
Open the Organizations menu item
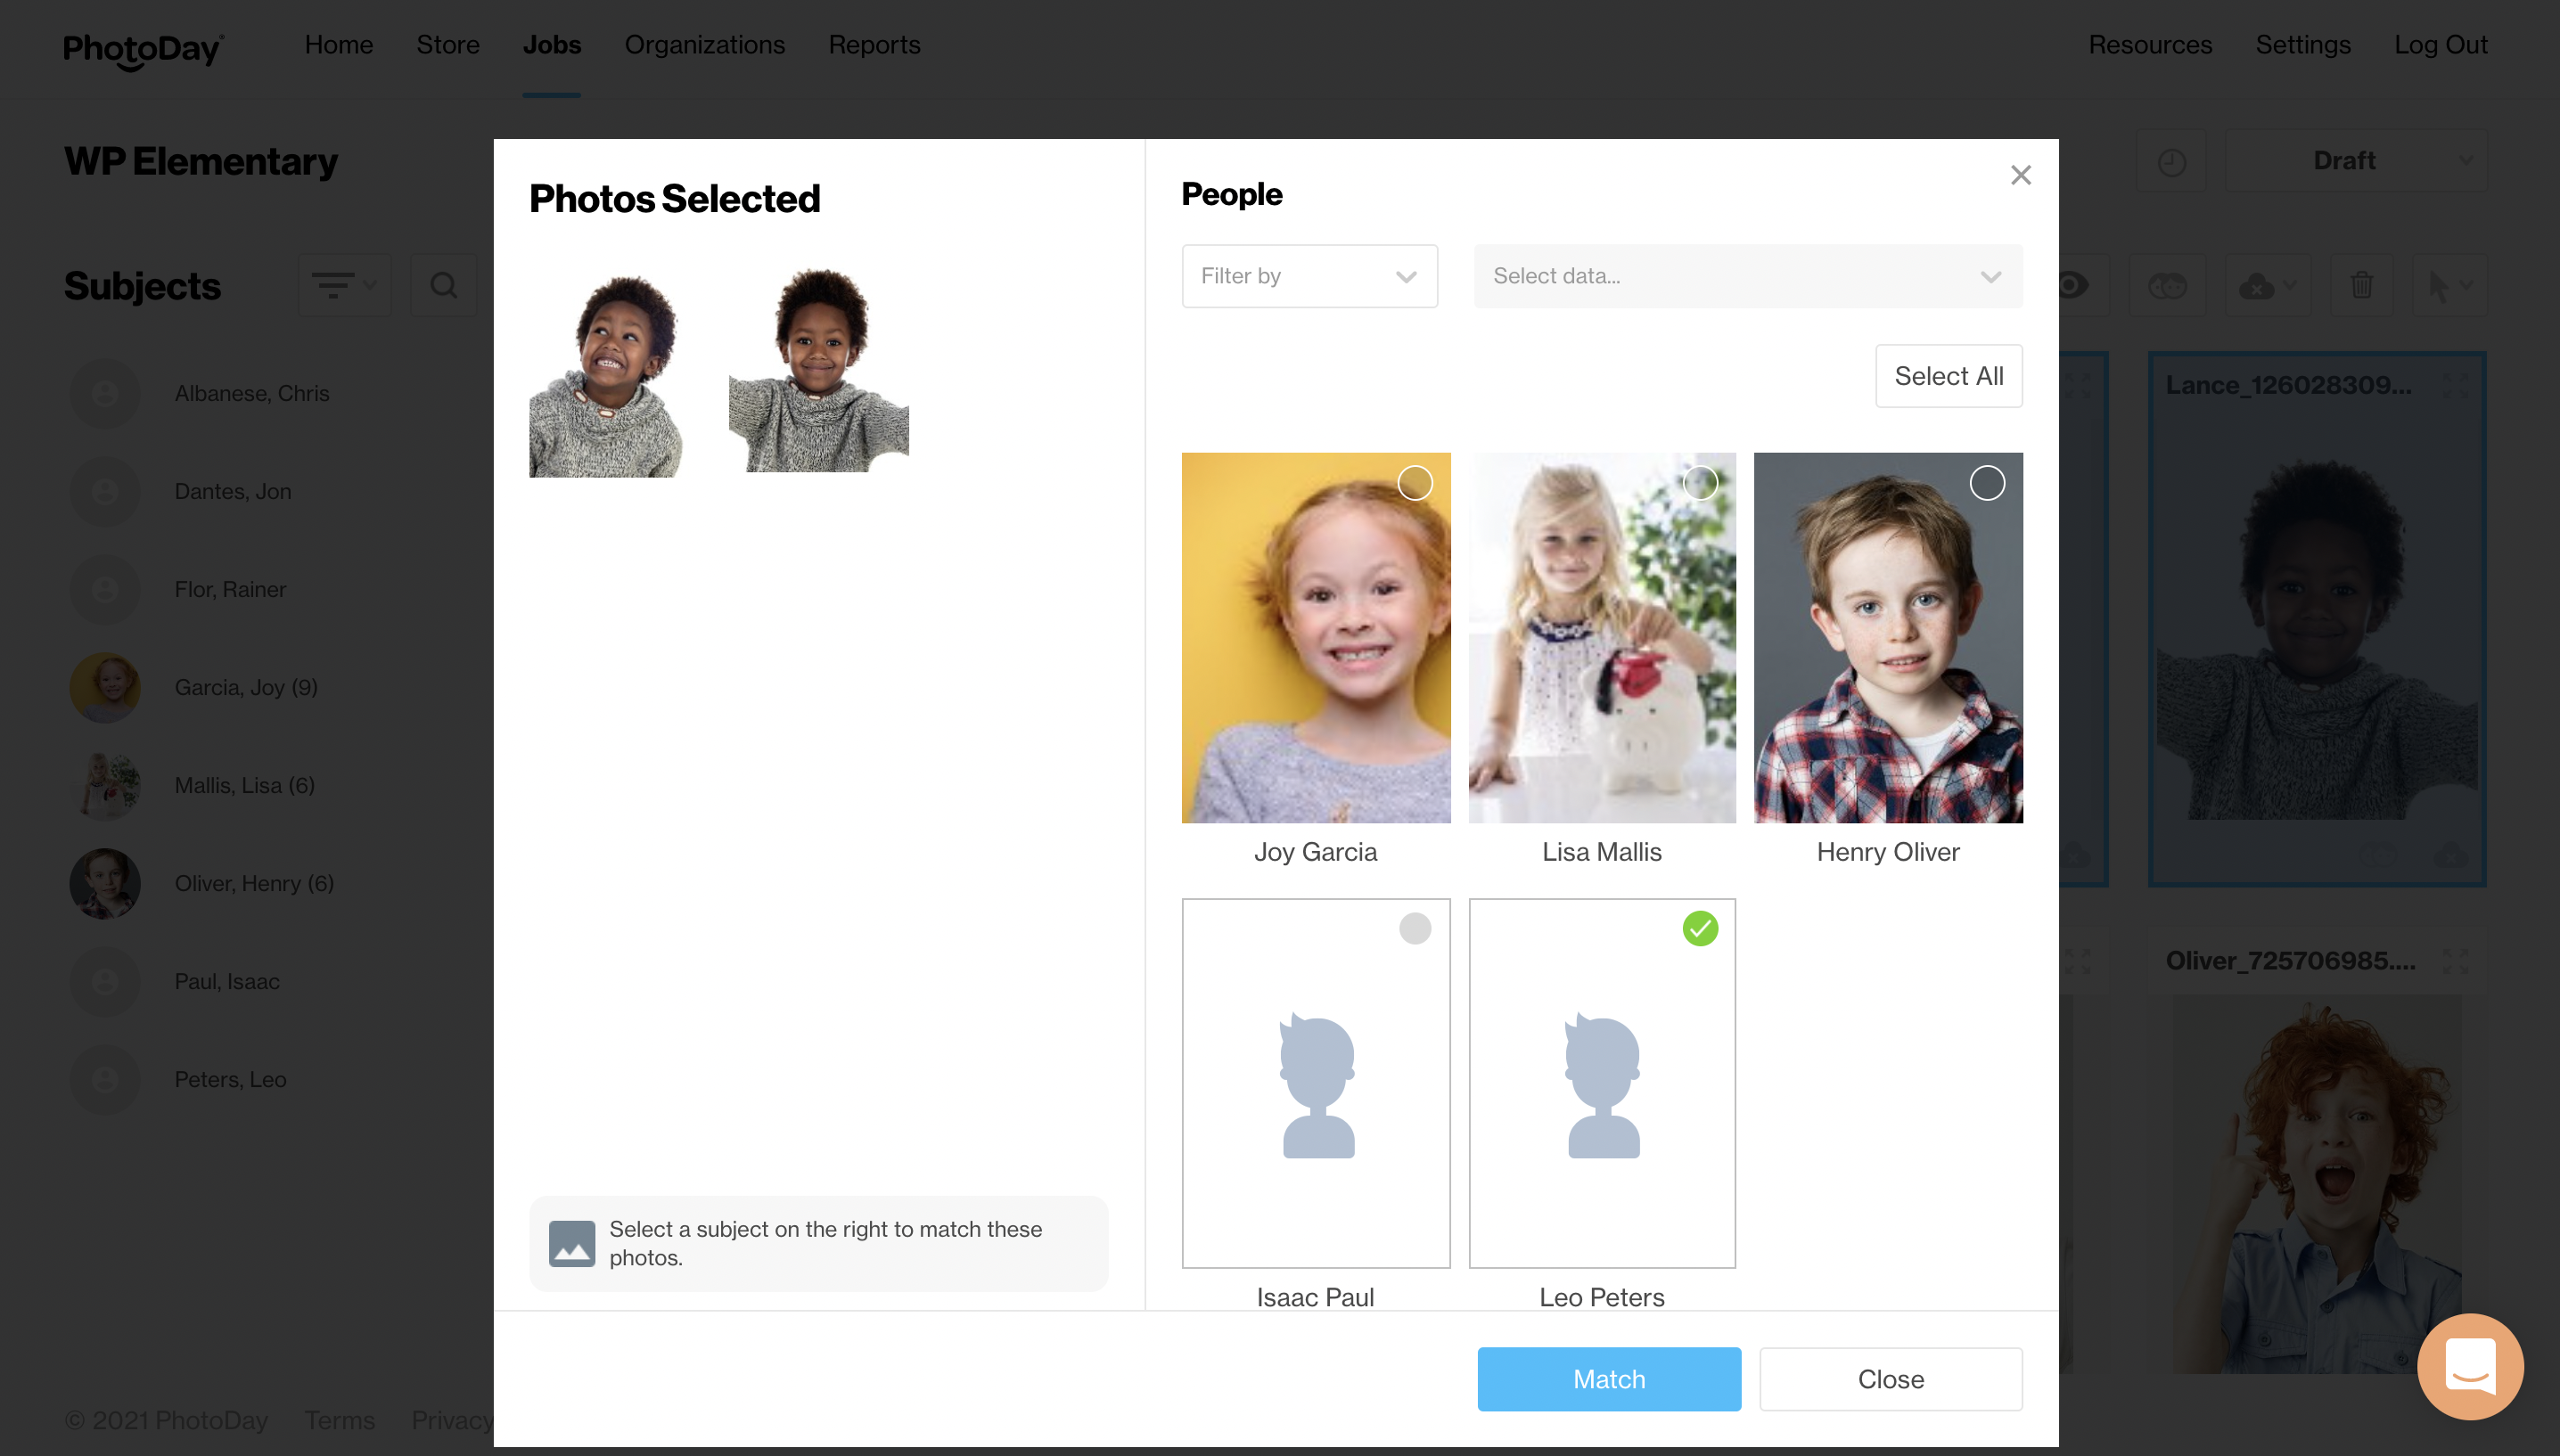(x=705, y=45)
